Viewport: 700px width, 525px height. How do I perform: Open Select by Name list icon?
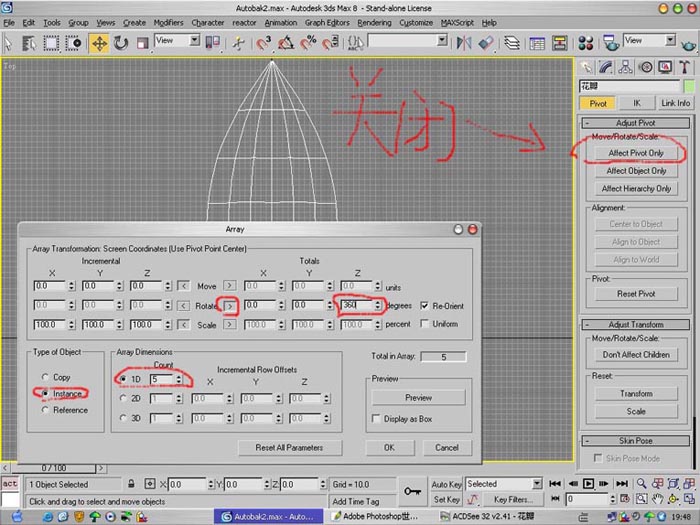29,43
